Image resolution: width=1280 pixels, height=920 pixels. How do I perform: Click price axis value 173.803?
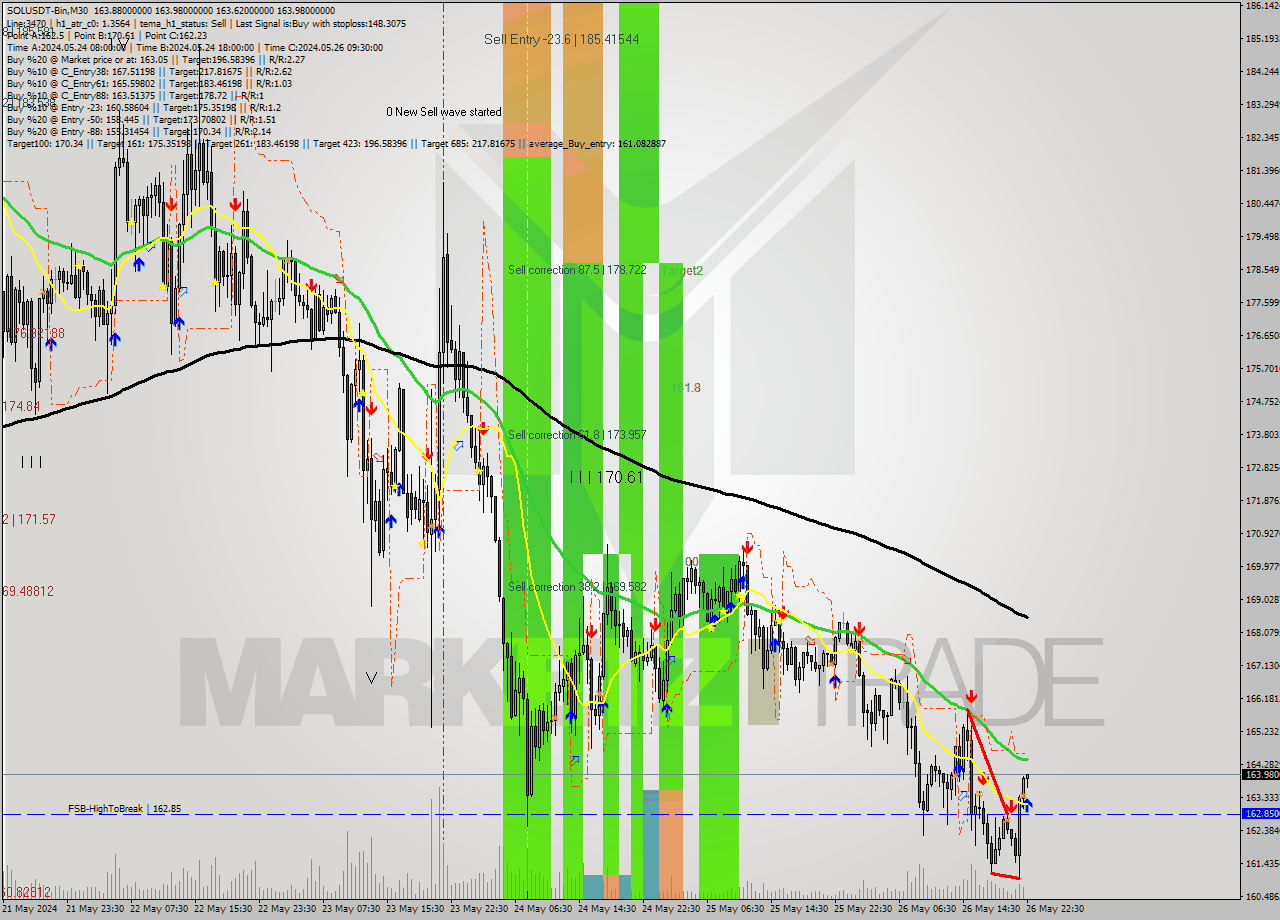coord(1262,434)
